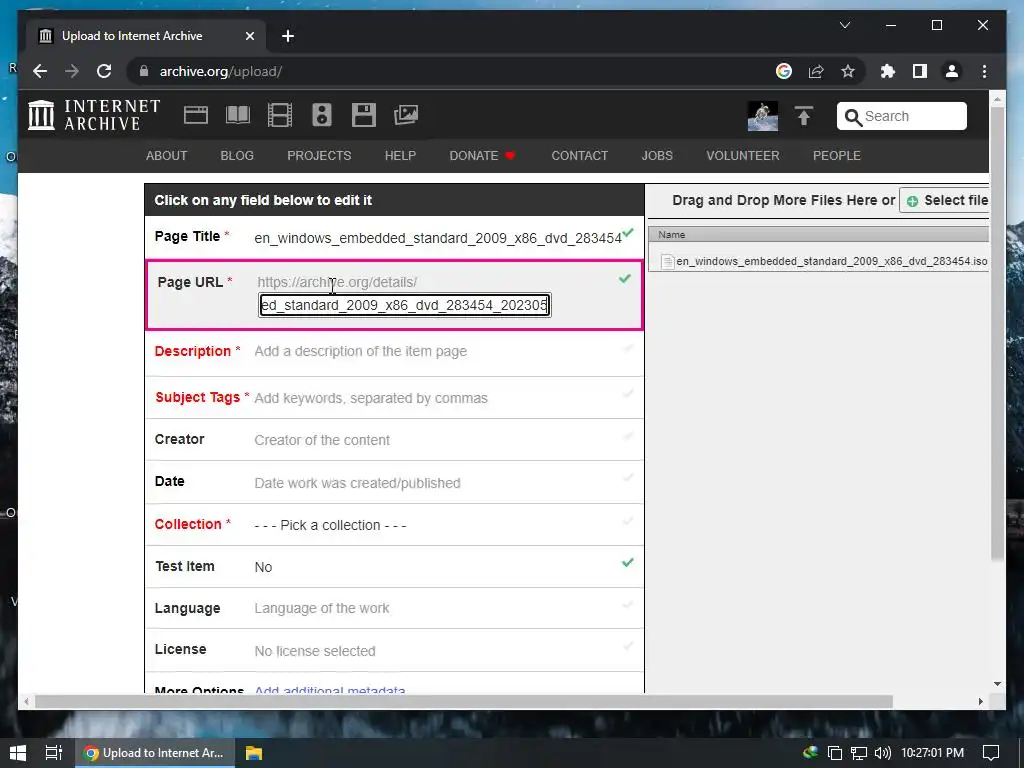Screen dimensions: 1024x768
Task: Close the Upload to Internet Archive tab
Action: click(x=249, y=36)
